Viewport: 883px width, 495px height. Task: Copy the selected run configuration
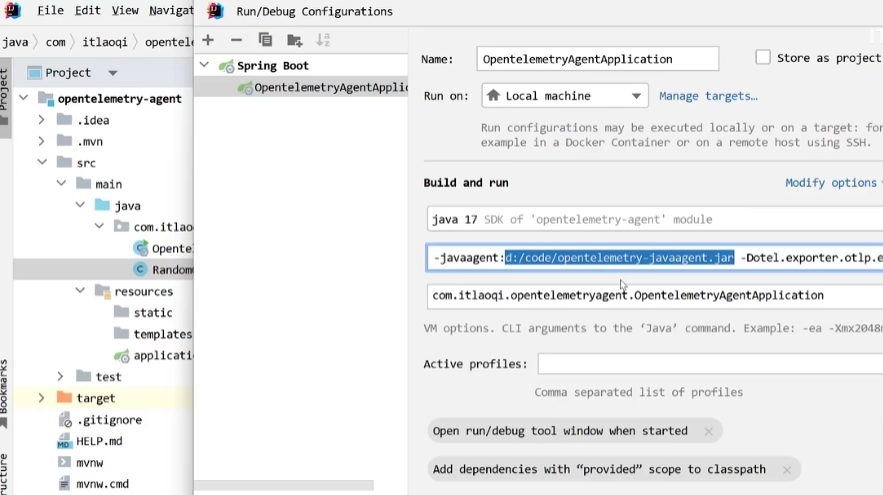(x=265, y=40)
